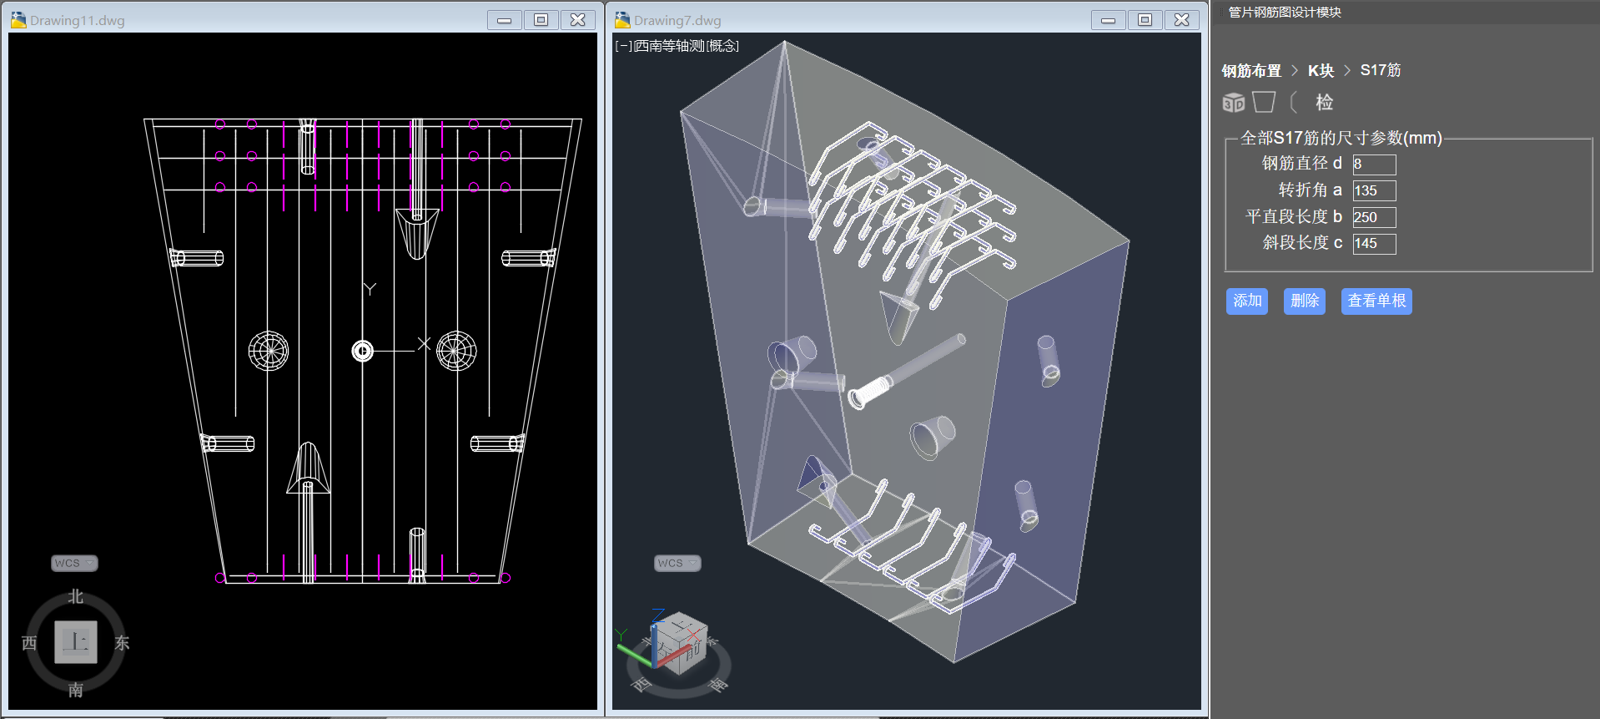Click the 检 check button
Screen dimensions: 1600x719
(x=1324, y=102)
